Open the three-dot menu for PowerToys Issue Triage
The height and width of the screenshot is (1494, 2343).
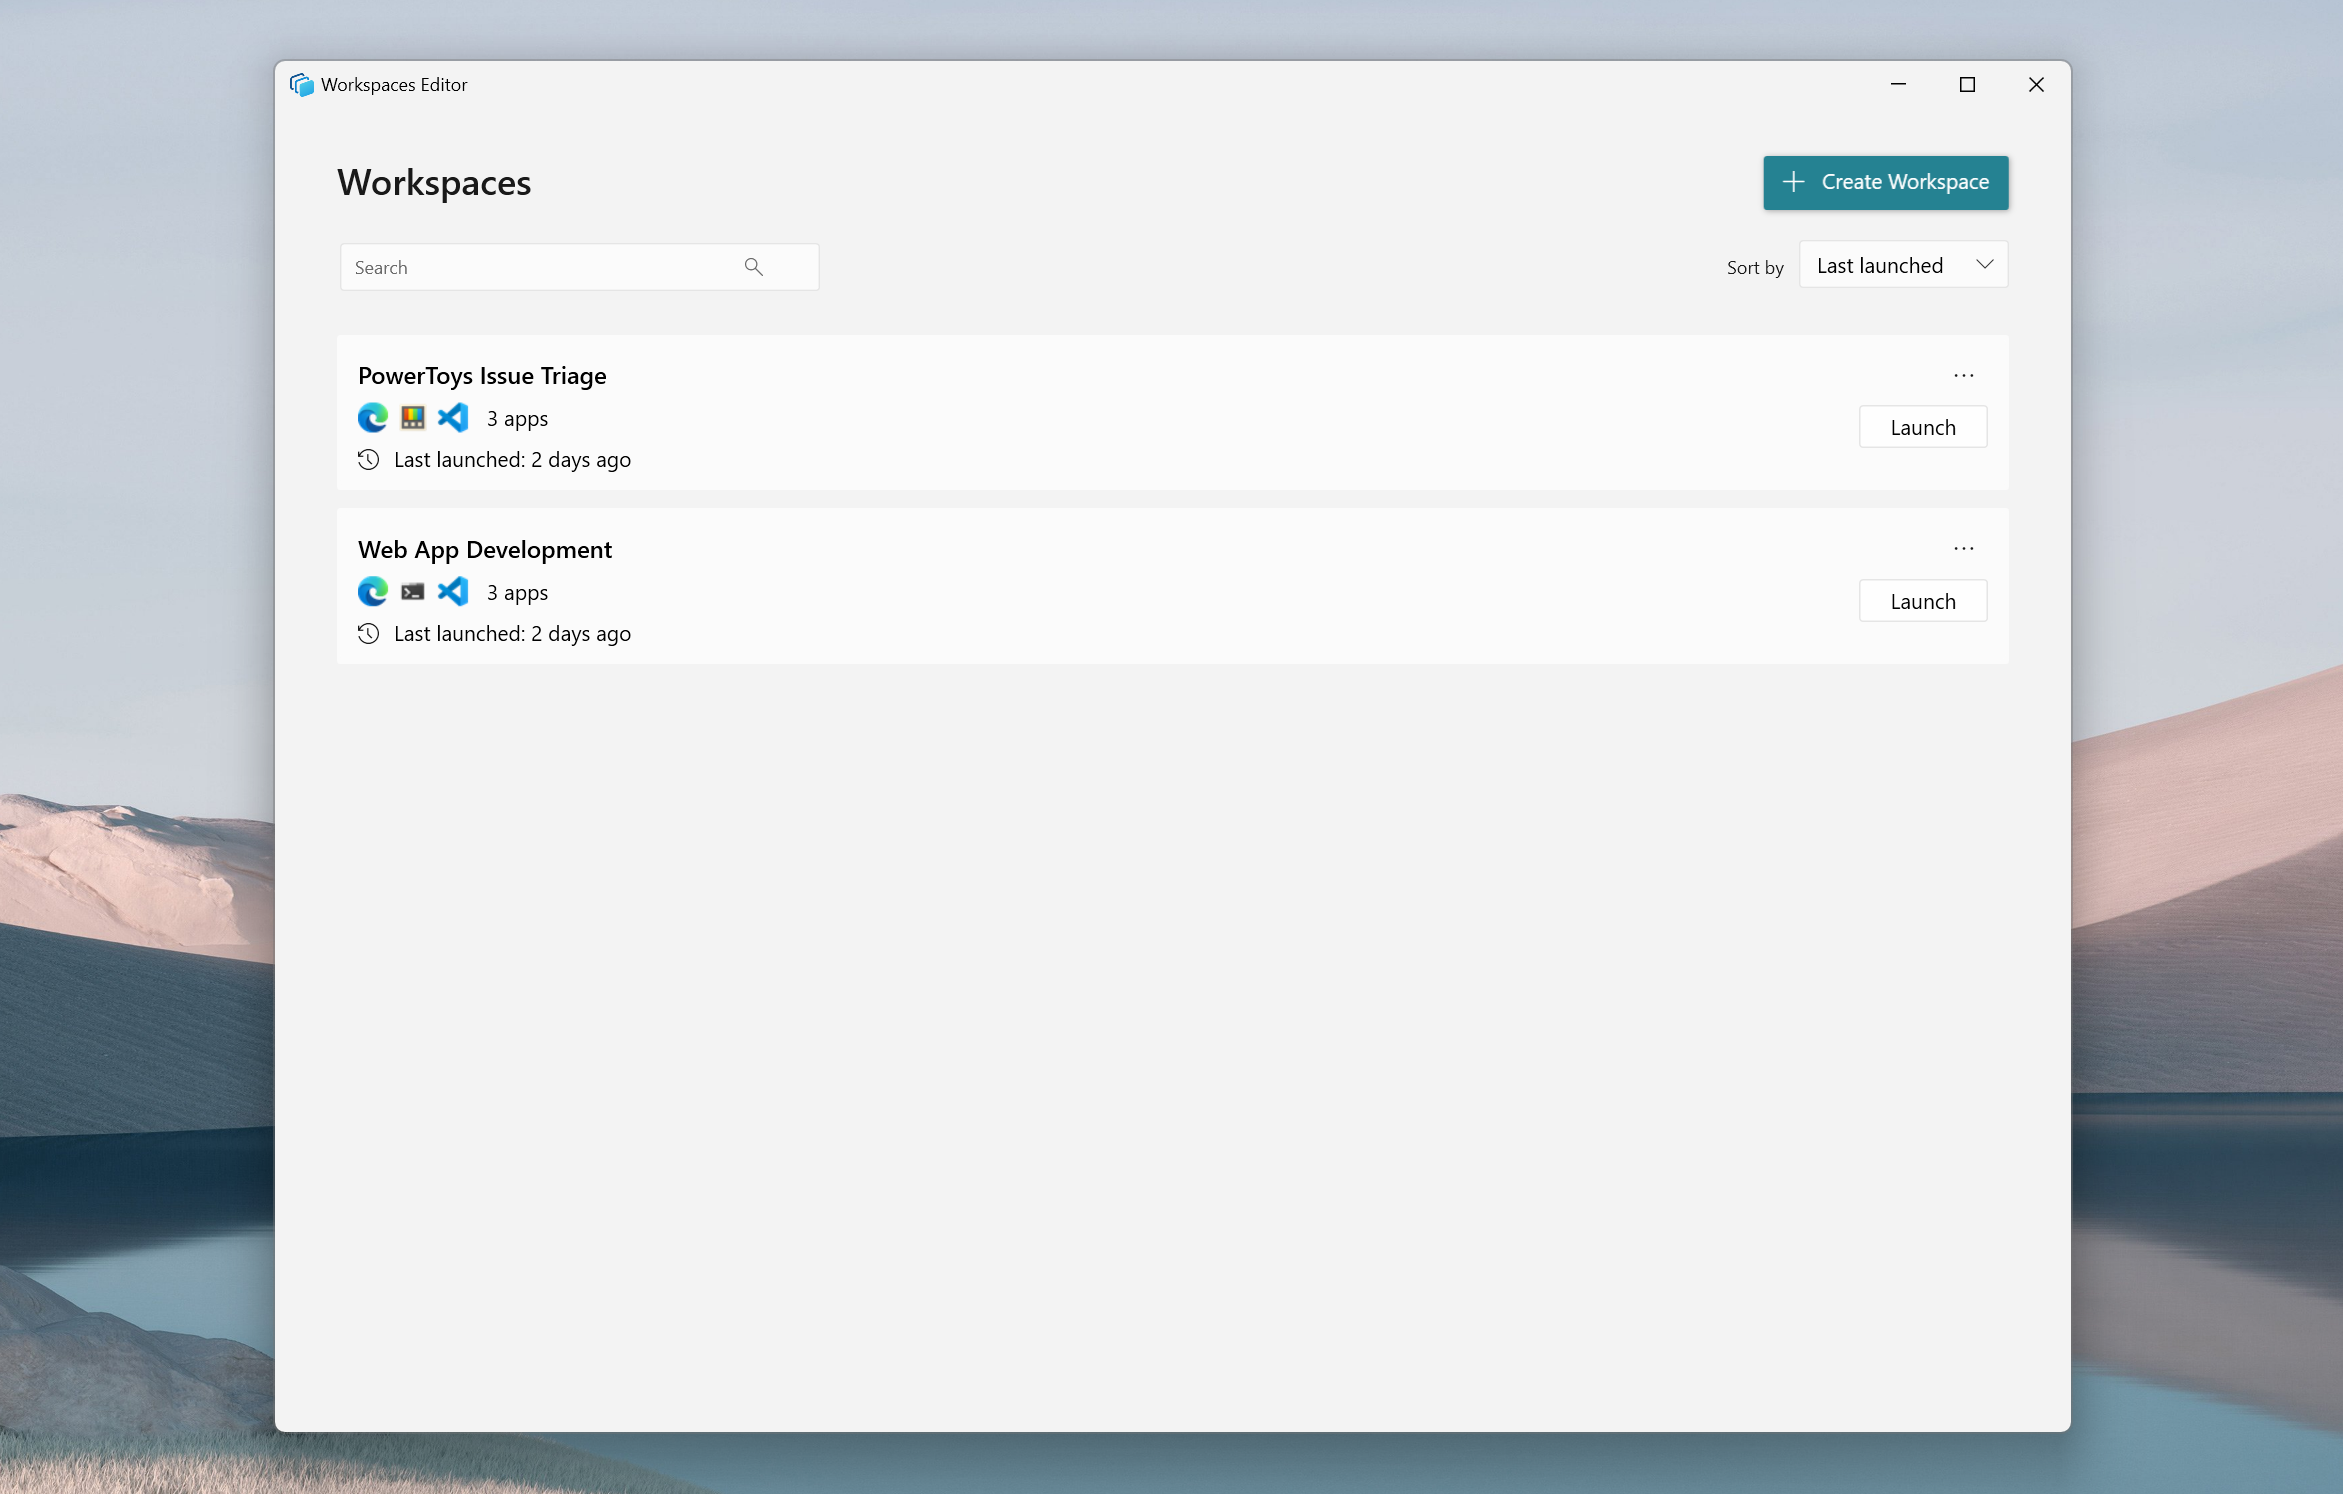pyautogui.click(x=1964, y=374)
